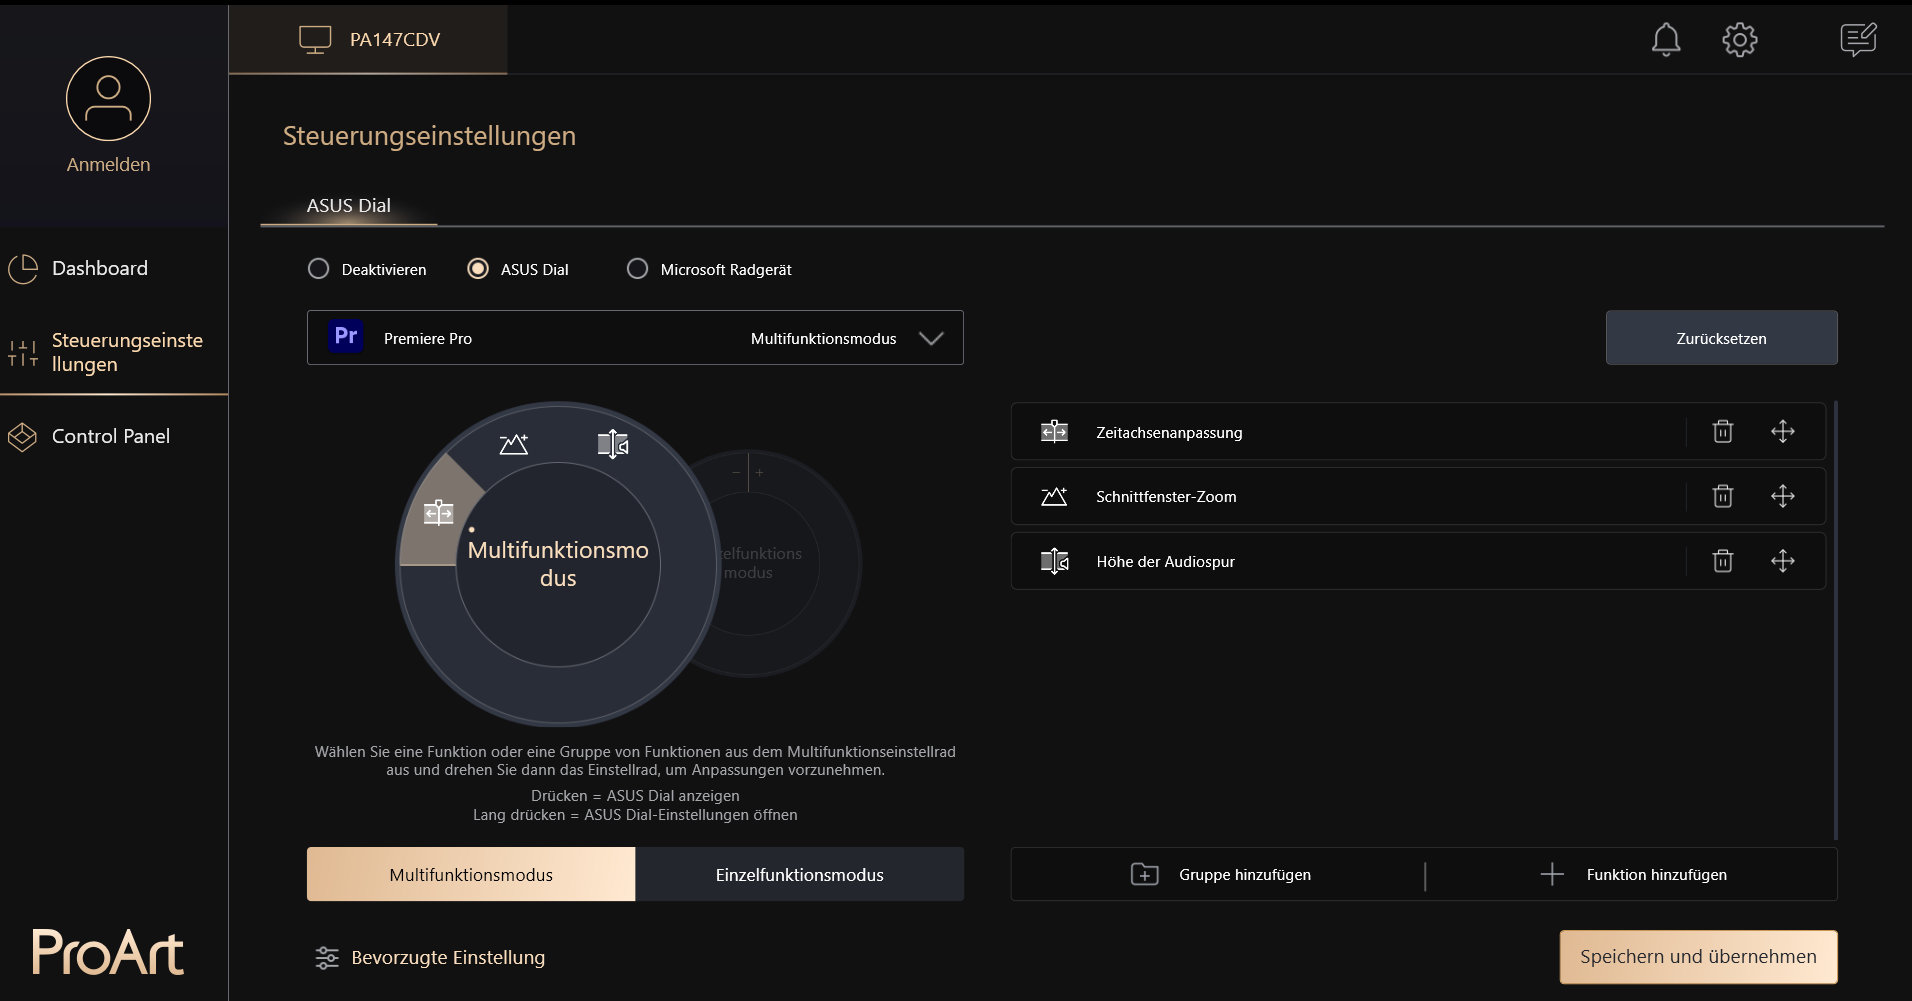Open the settings gear
This screenshot has height=1001, width=1912.
pos(1740,40)
